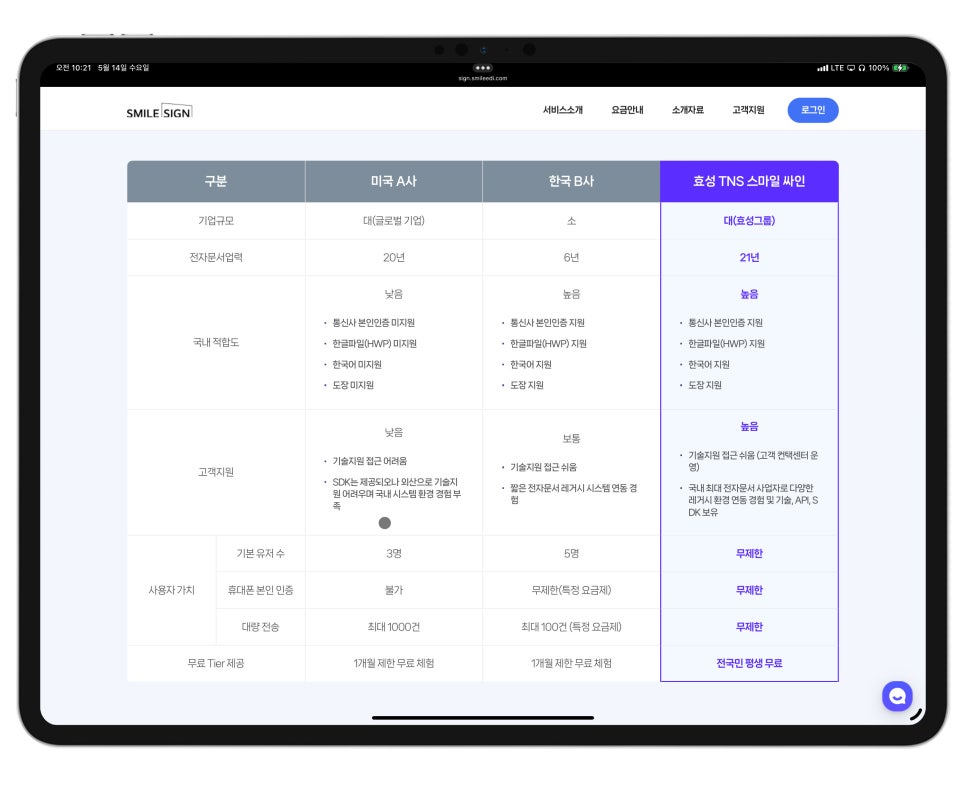Click the 6년 cell
The image size is (966, 785).
(x=571, y=257)
